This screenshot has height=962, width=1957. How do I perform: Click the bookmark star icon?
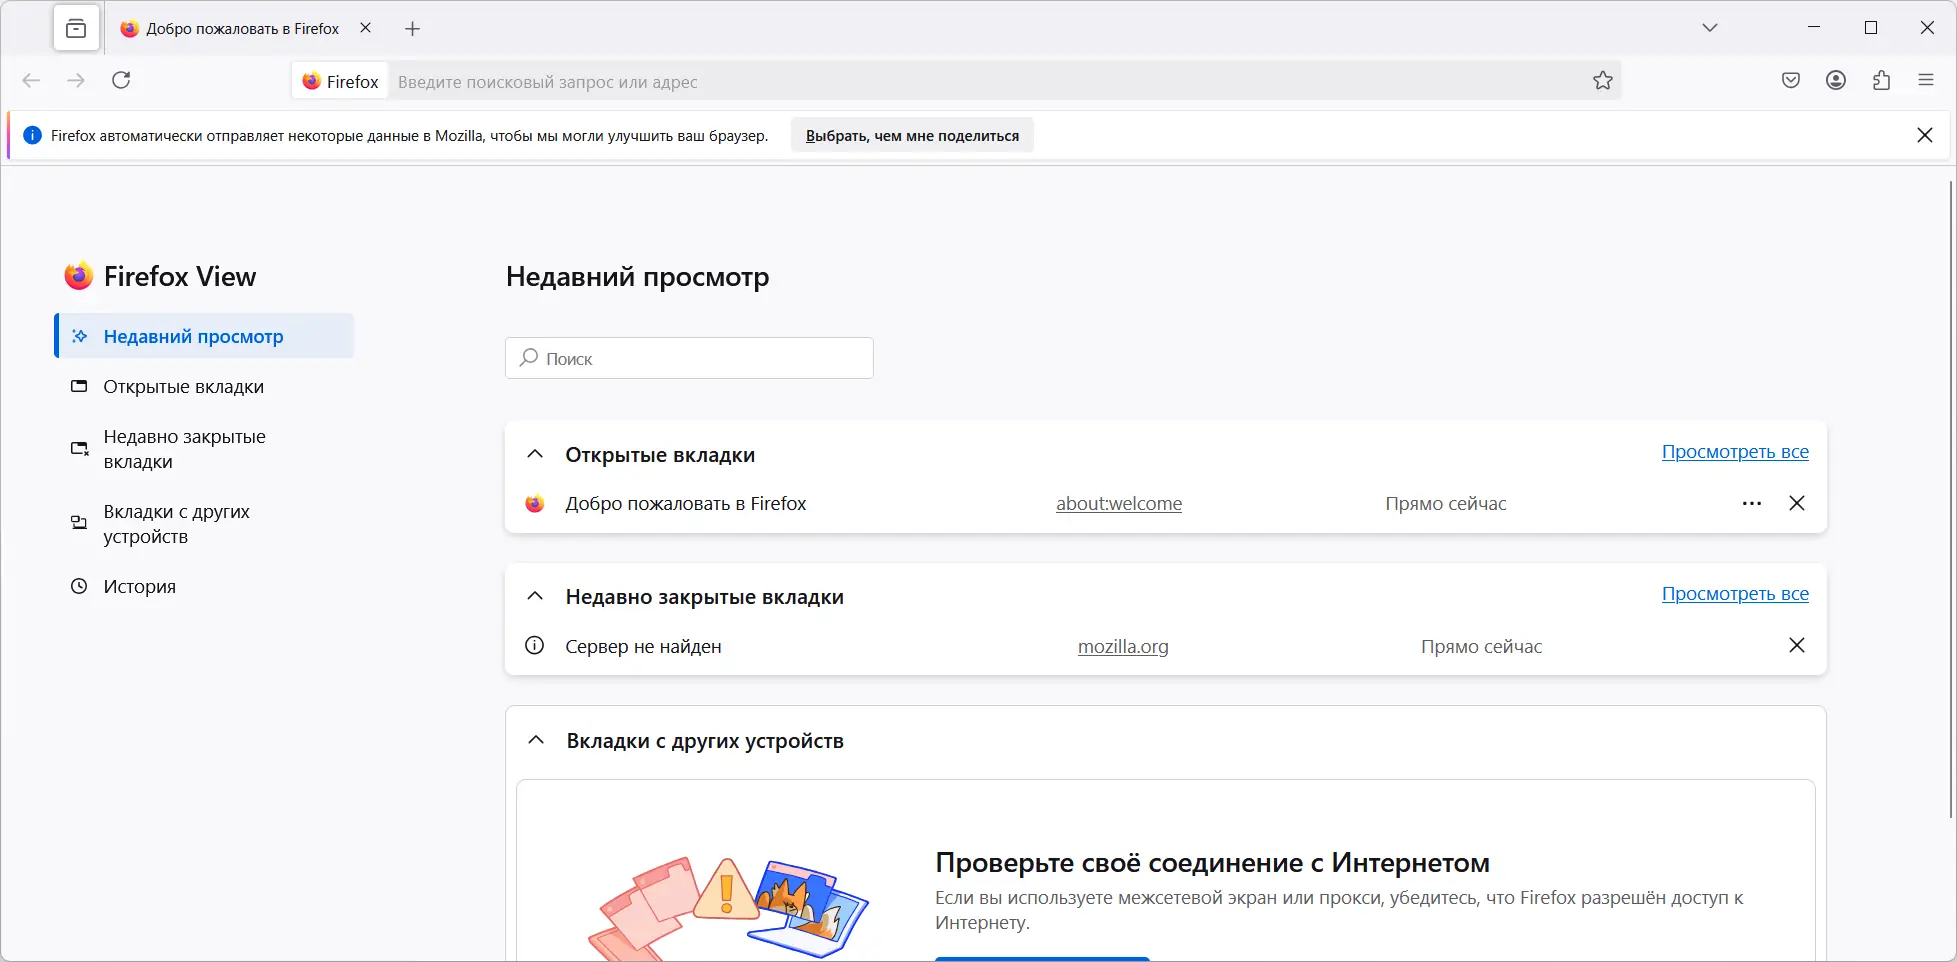coord(1603,80)
